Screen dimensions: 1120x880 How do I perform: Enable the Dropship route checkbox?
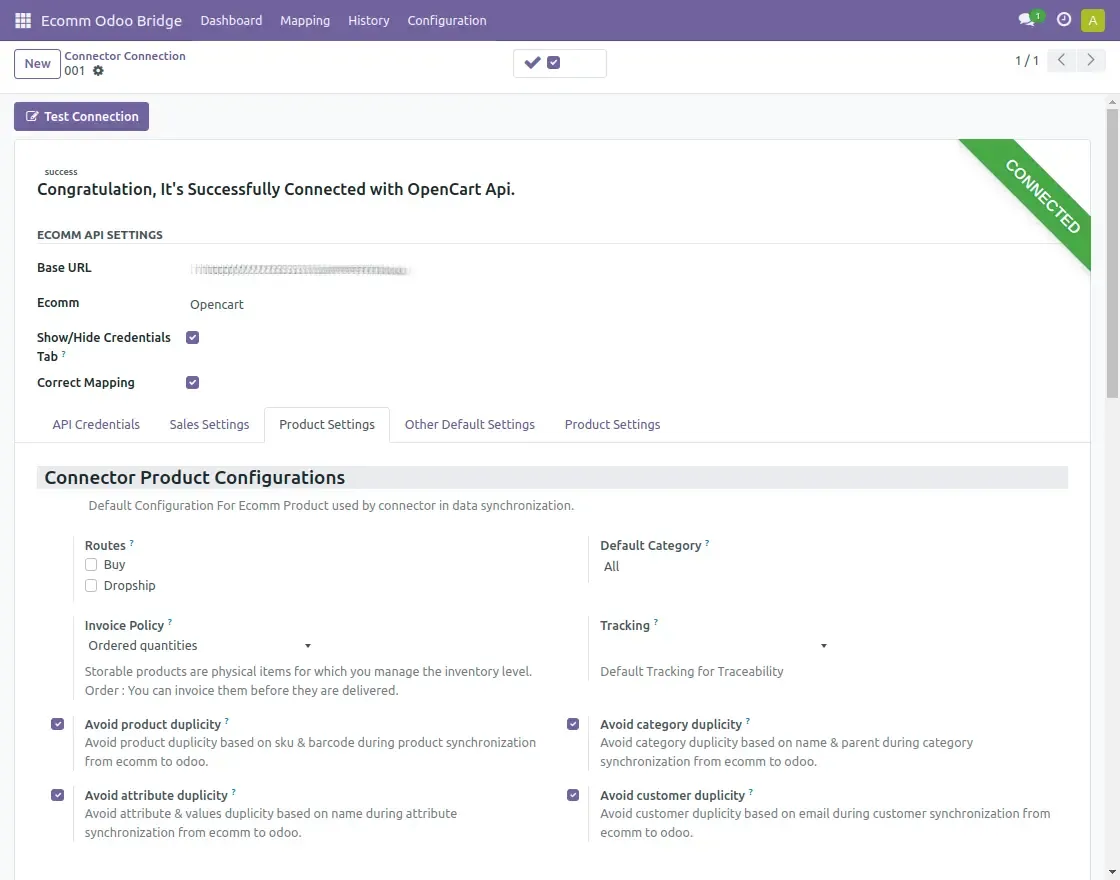(91, 585)
